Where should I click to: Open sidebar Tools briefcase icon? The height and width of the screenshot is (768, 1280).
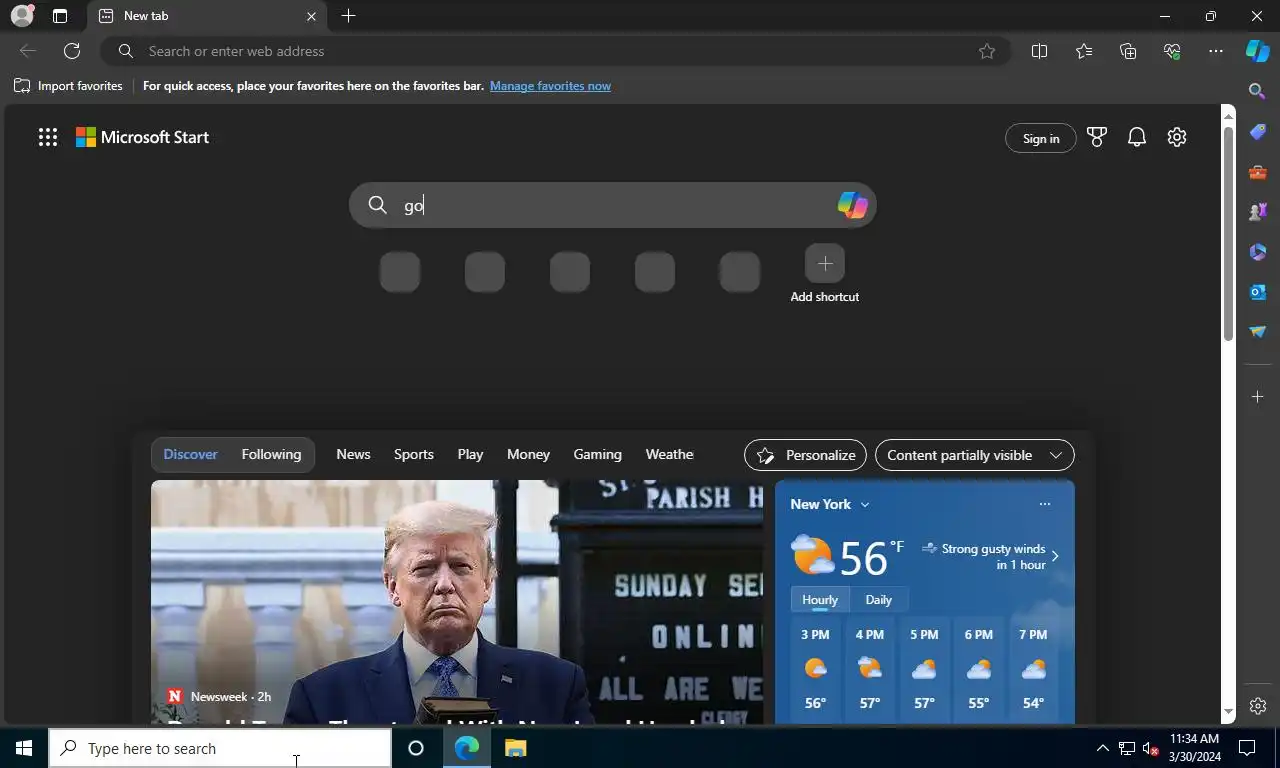tap(1258, 172)
